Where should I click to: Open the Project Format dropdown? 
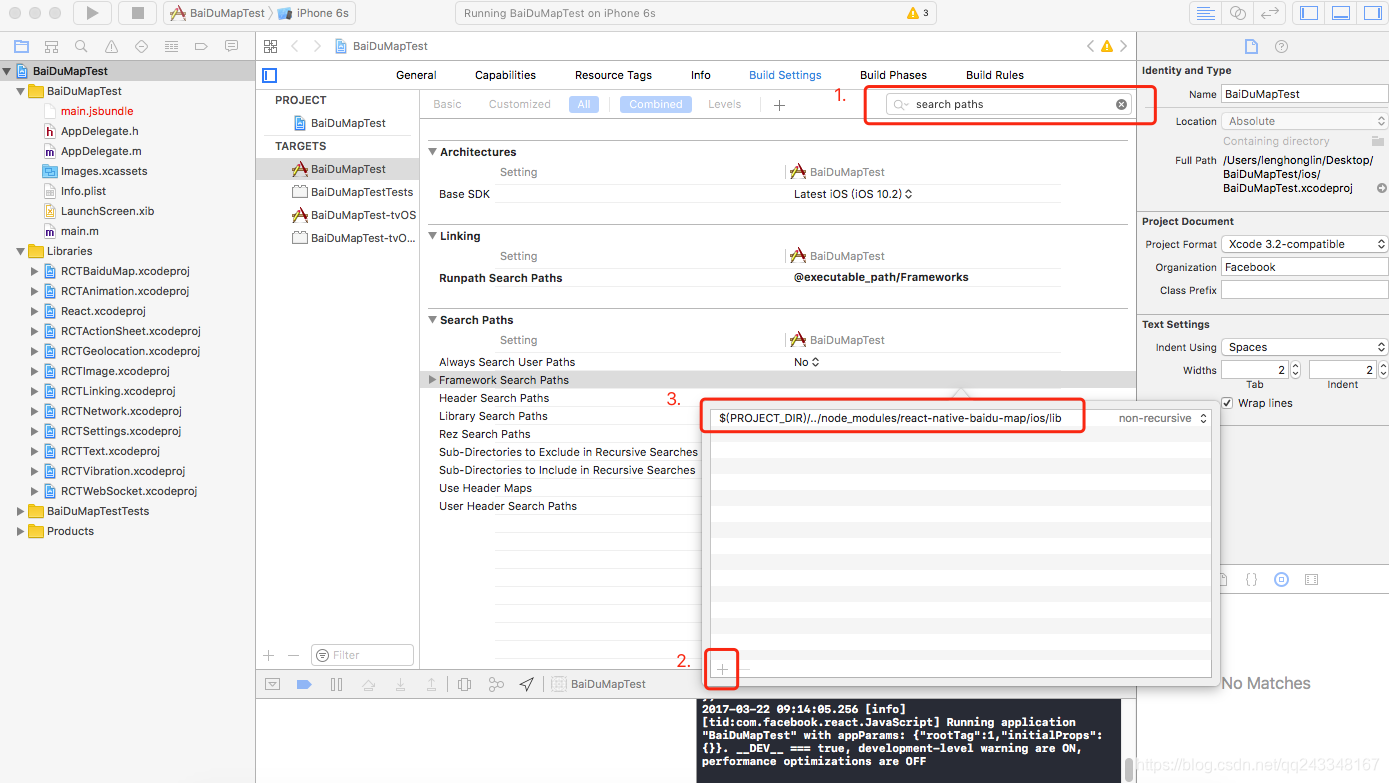1305,244
